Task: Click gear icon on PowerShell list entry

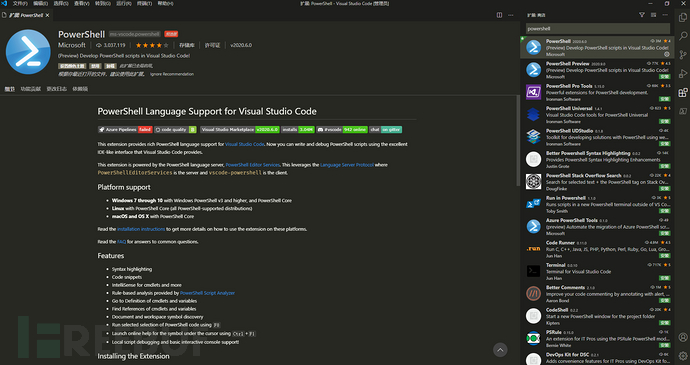Action: tap(667, 54)
